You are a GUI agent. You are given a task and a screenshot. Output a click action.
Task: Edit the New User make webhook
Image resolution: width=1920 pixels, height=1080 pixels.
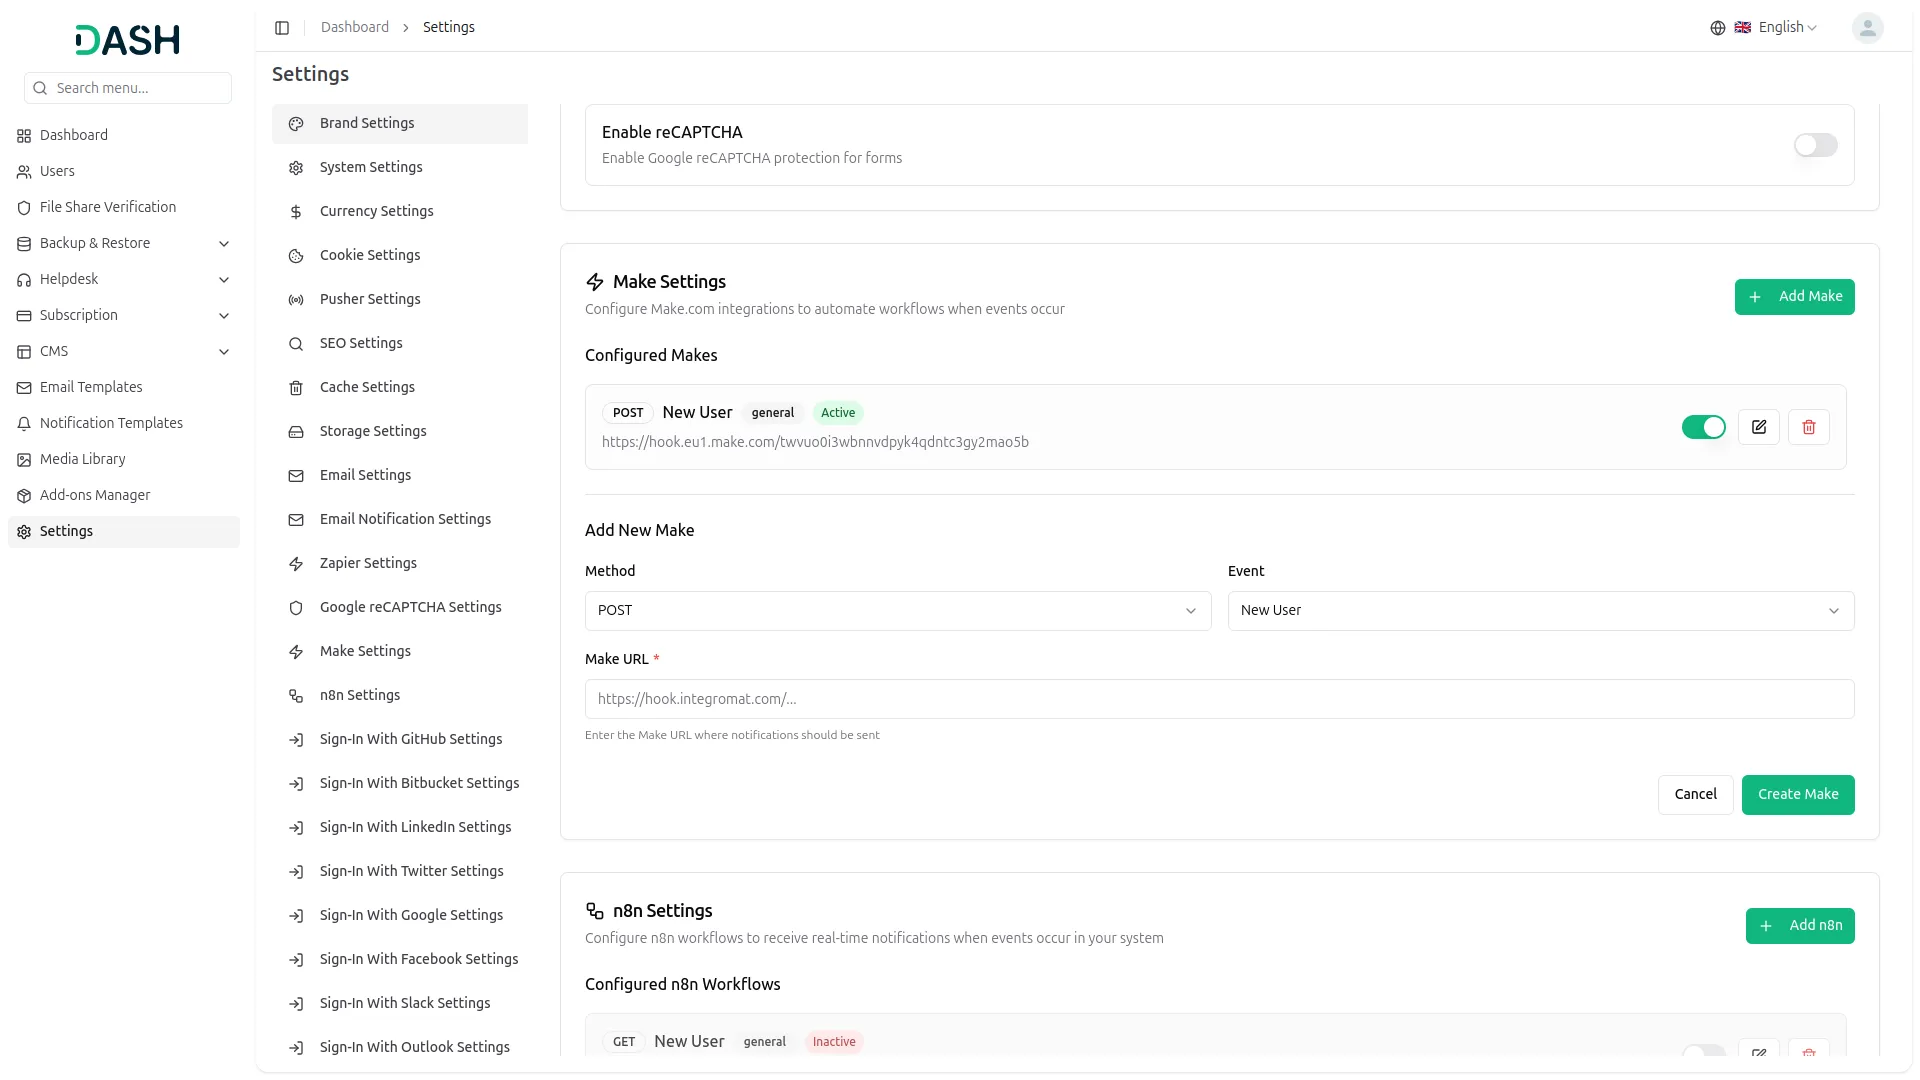[1758, 427]
